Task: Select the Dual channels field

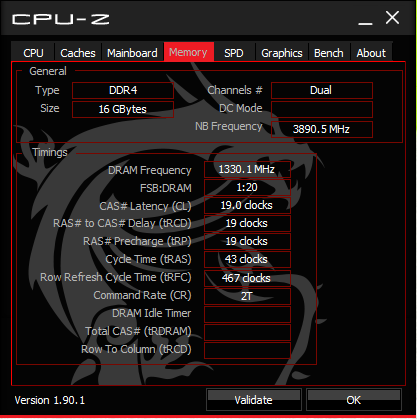Action: coord(322,90)
